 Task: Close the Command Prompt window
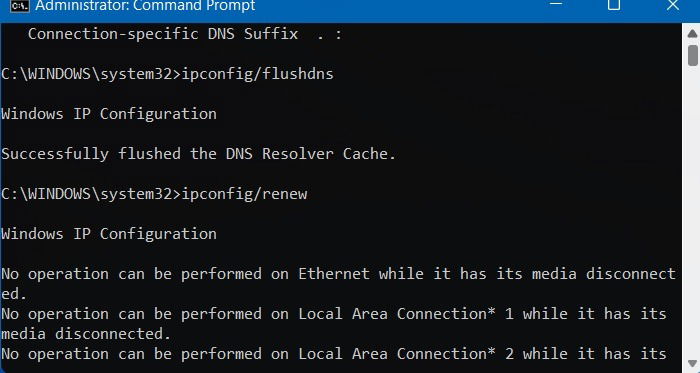pyautogui.click(x=672, y=5)
